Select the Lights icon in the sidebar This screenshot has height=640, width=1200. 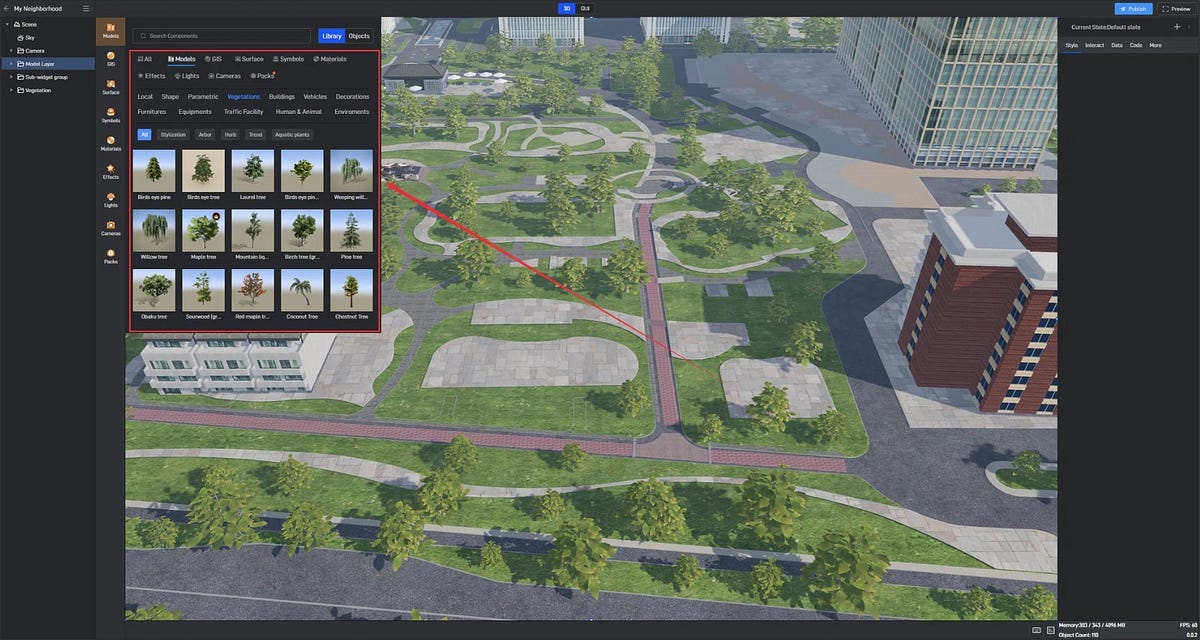click(x=110, y=201)
